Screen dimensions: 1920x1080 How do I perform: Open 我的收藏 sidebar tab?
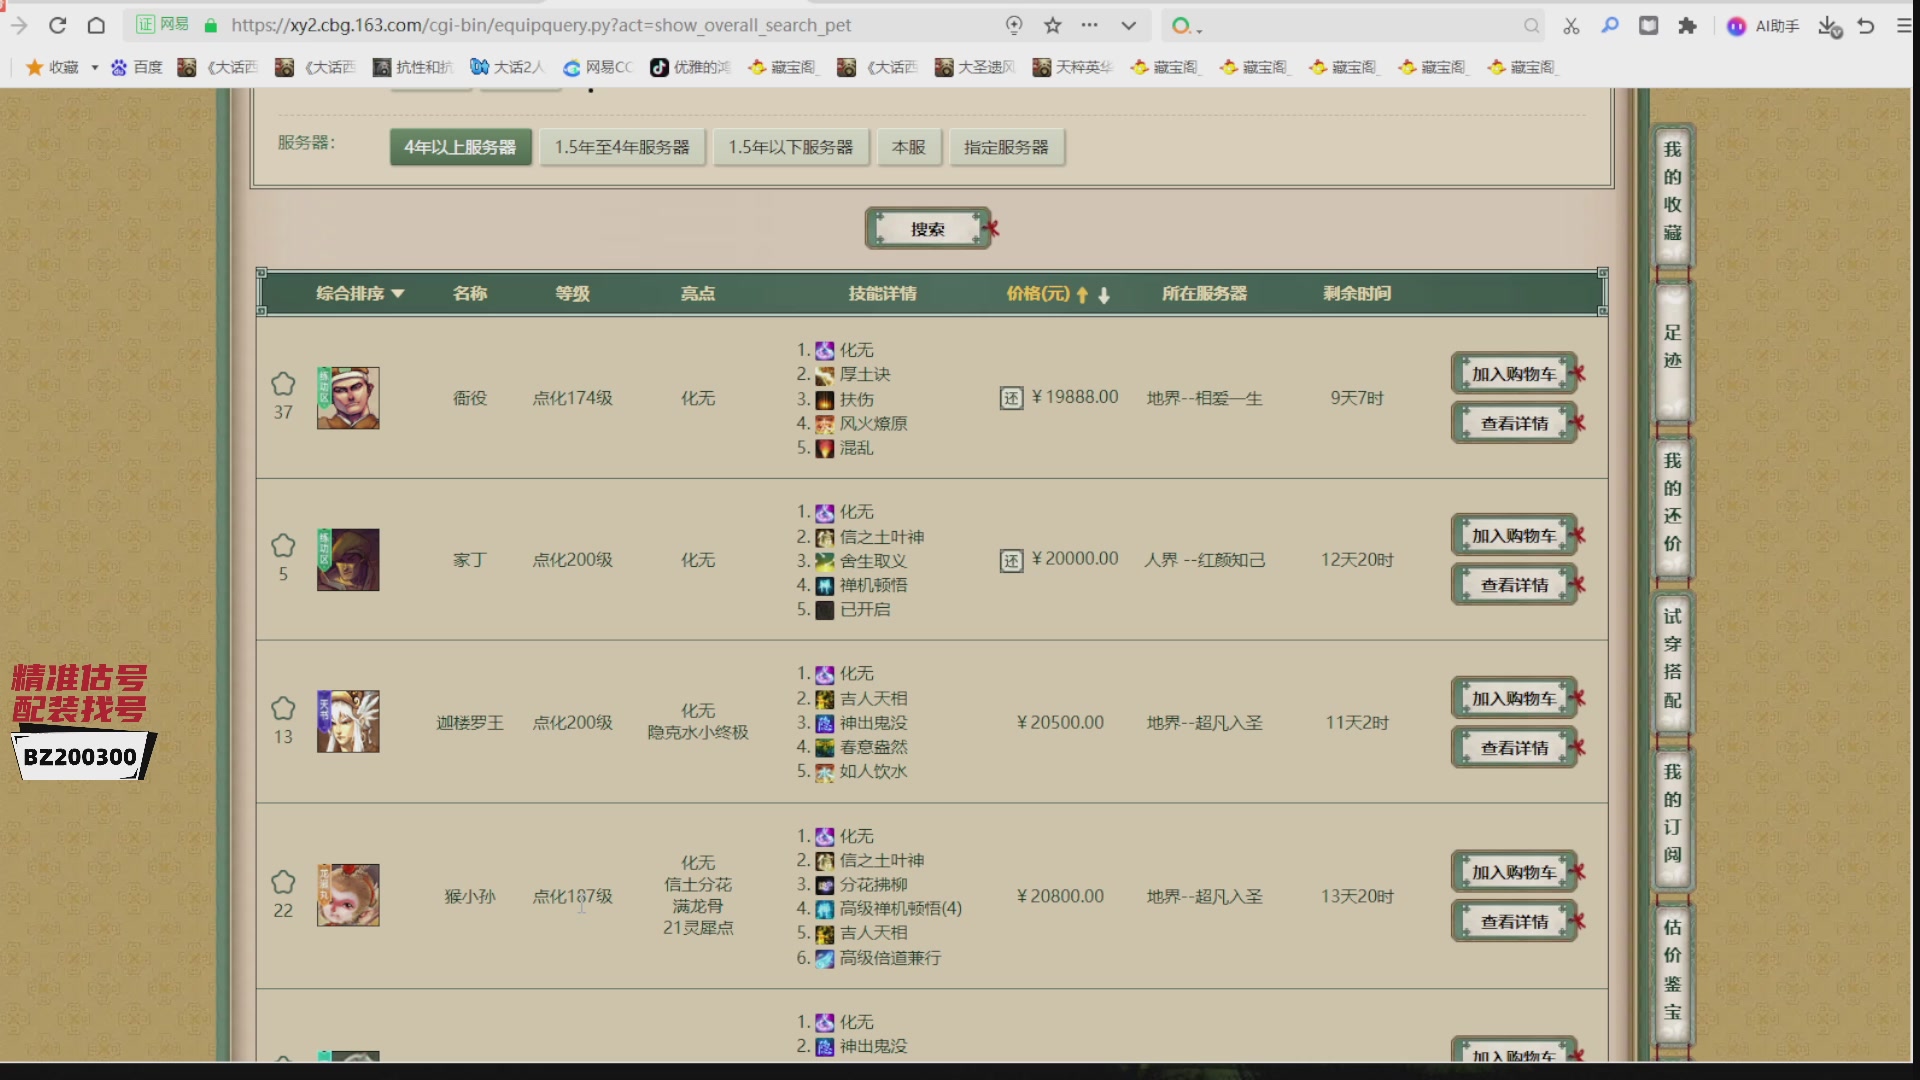click(1672, 192)
